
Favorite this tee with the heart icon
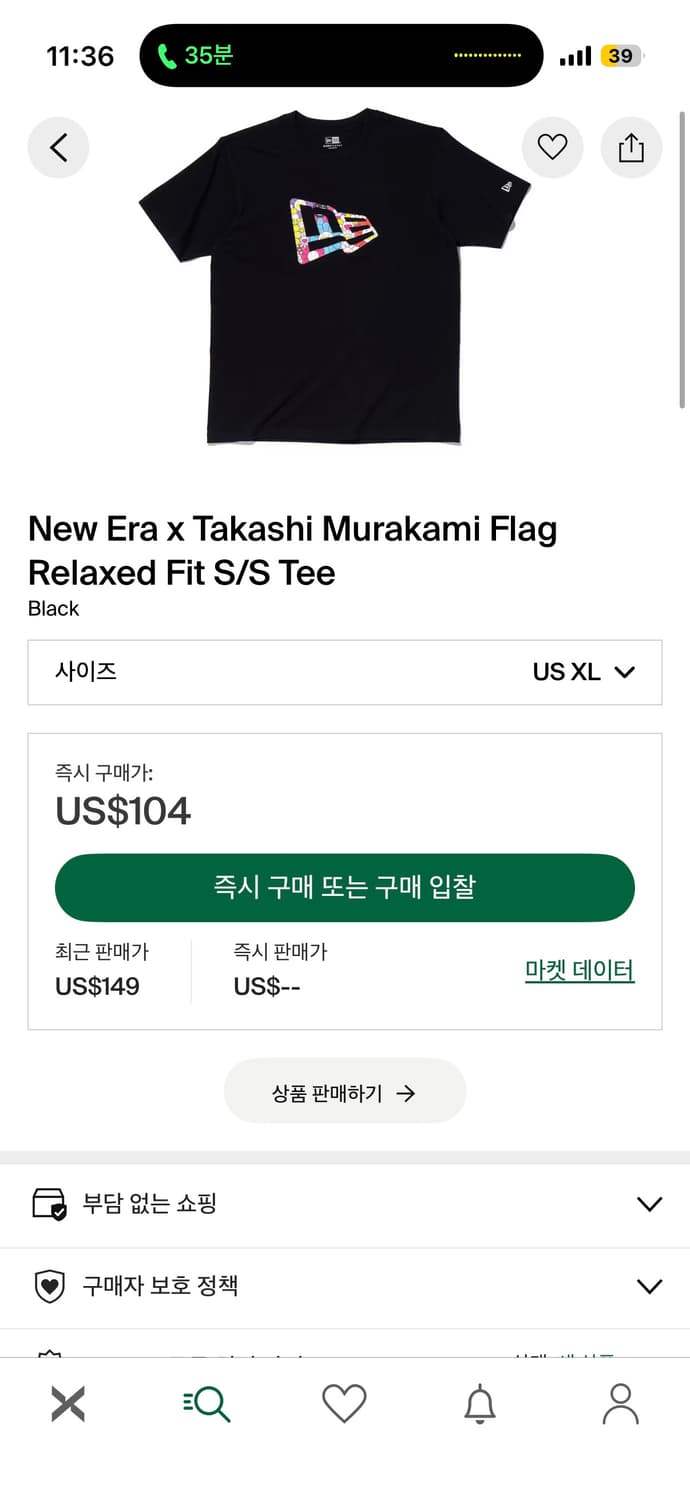553,147
